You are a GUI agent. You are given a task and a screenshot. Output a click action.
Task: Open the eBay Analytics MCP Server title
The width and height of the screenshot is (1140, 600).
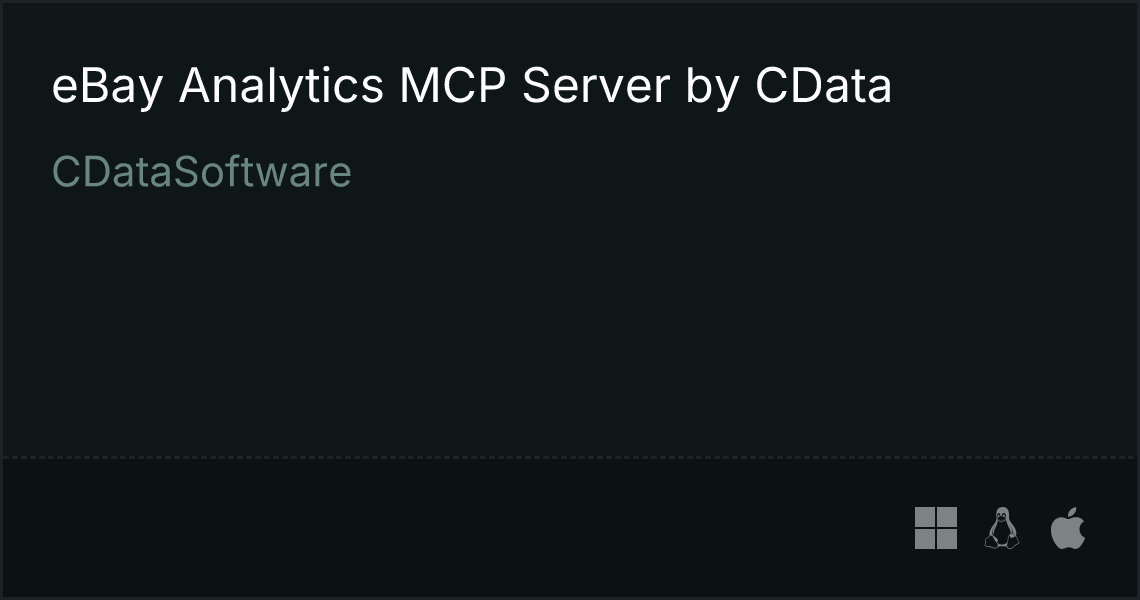pos(472,86)
